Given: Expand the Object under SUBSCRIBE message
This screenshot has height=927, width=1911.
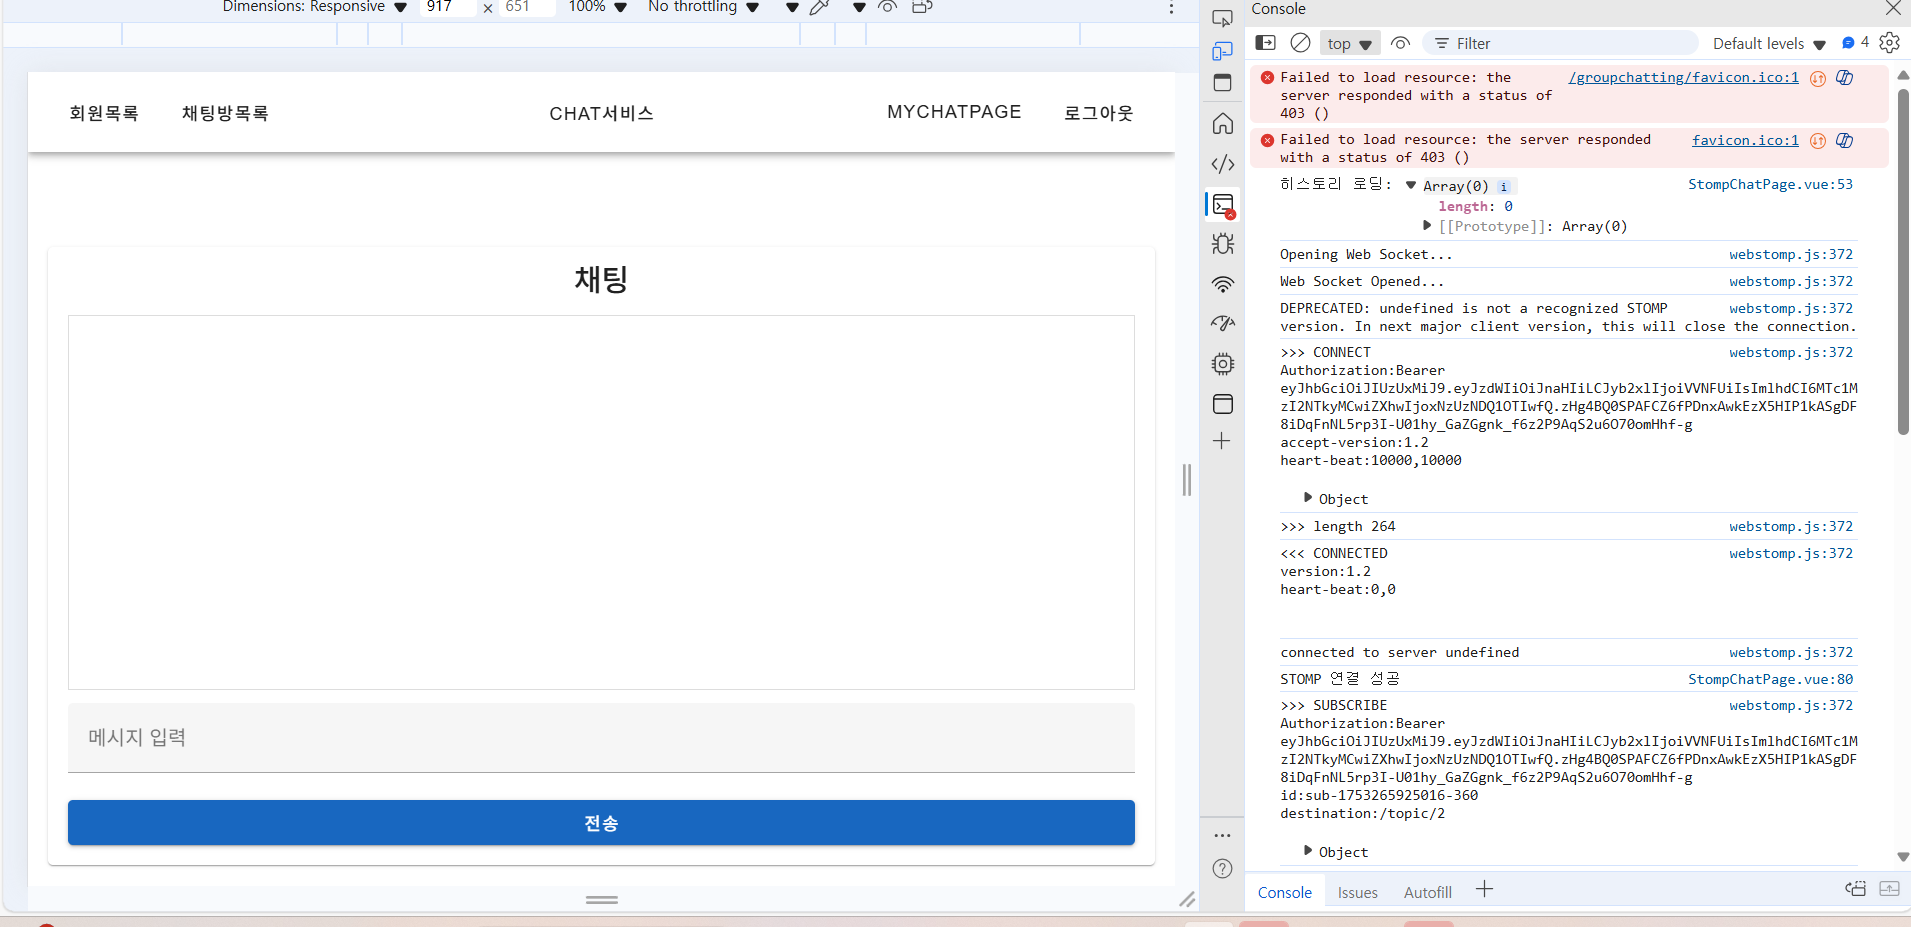Looking at the screenshot, I should coord(1307,851).
